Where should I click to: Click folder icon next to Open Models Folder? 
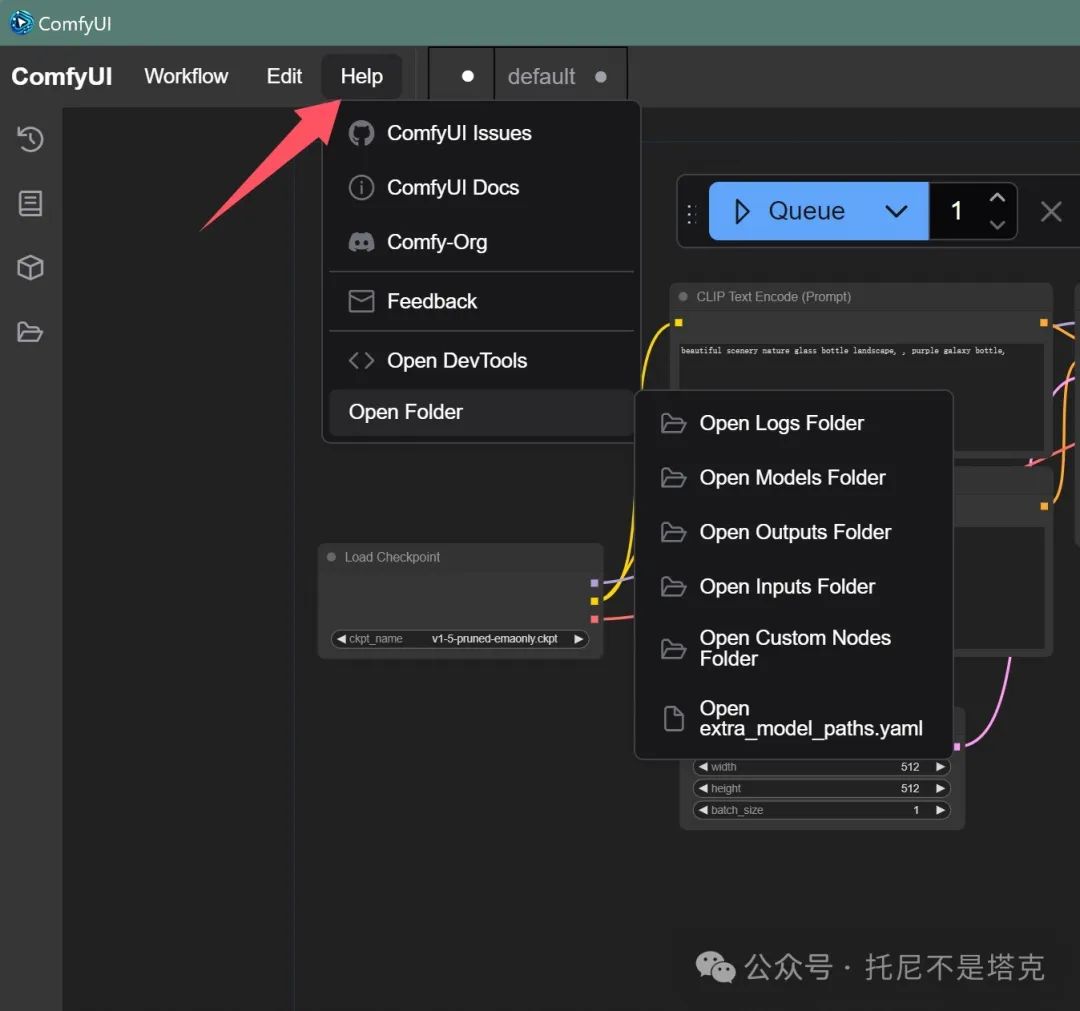673,477
